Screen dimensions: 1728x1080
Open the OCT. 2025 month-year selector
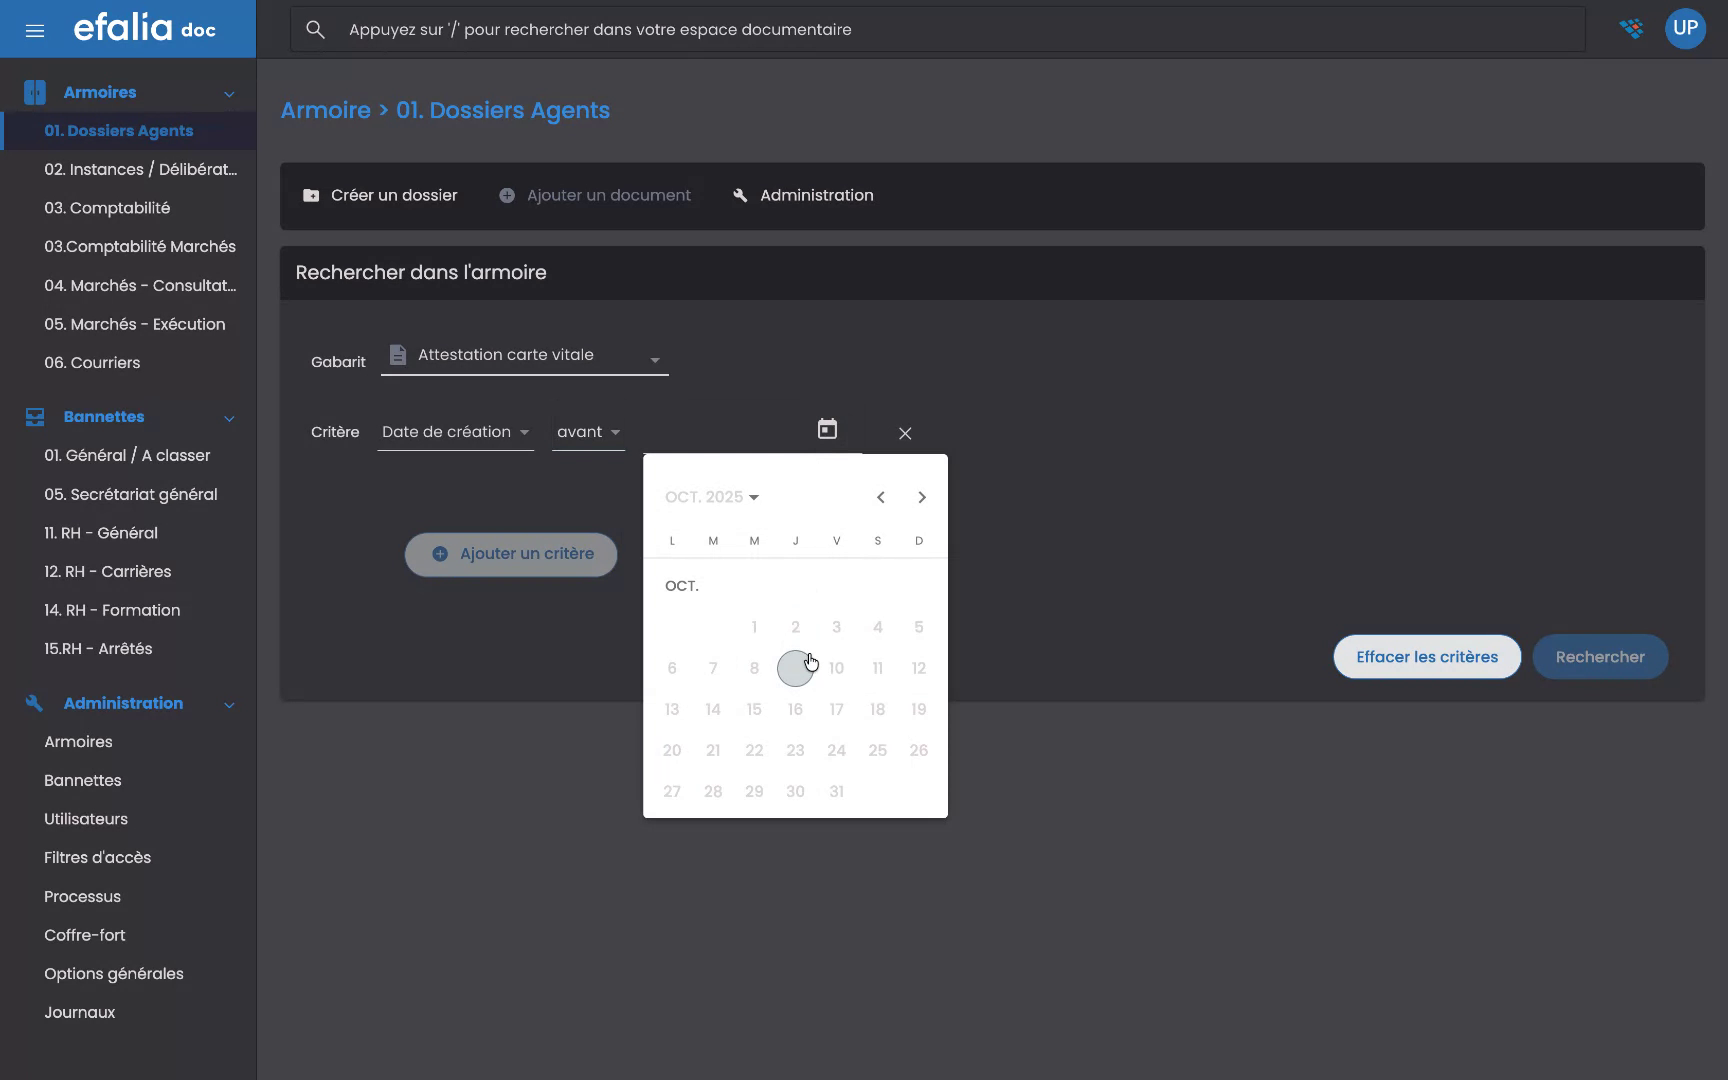(x=711, y=496)
